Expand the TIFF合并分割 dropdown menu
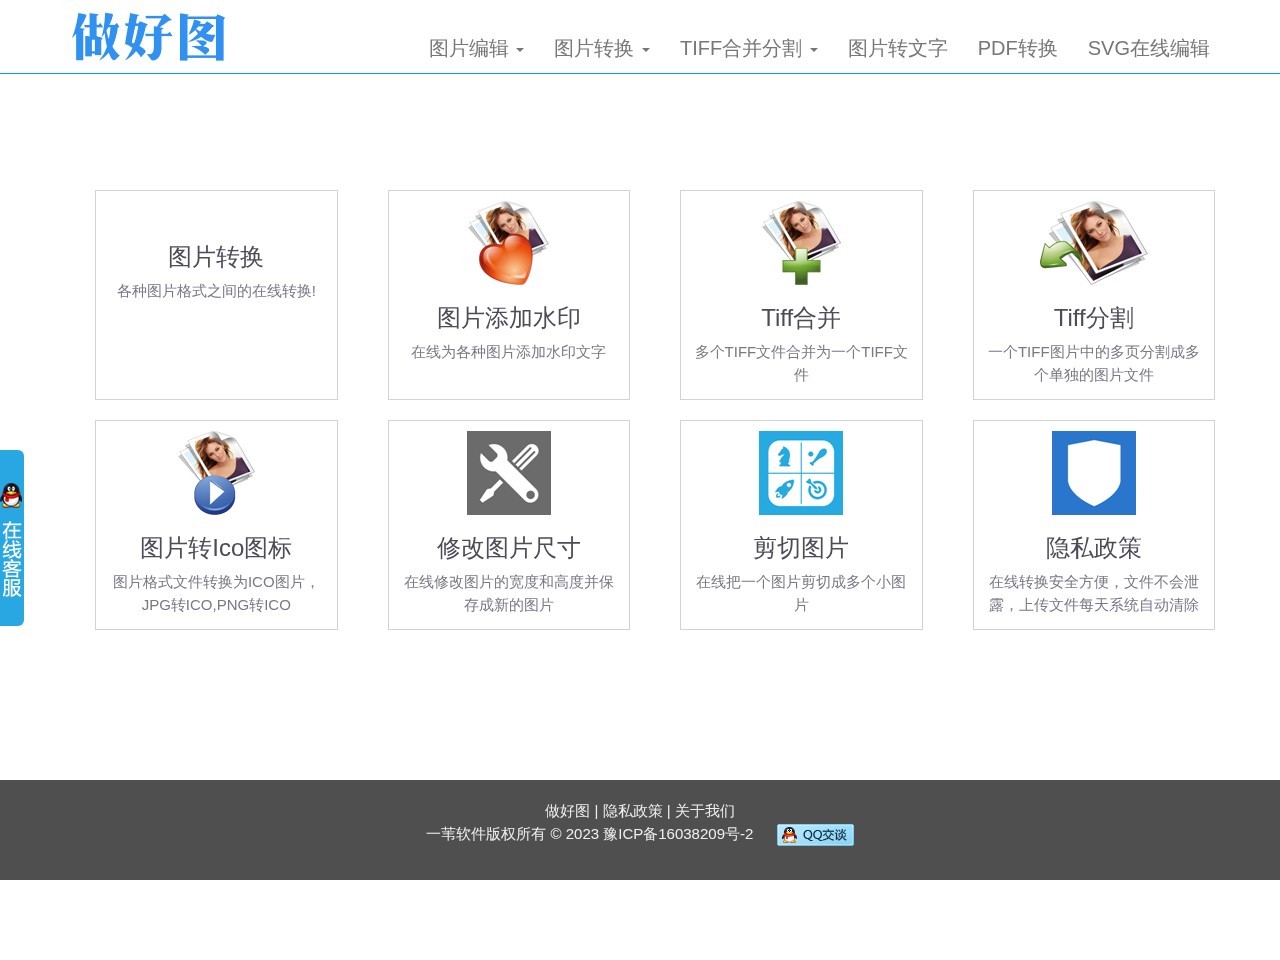The image size is (1280, 960). point(749,48)
